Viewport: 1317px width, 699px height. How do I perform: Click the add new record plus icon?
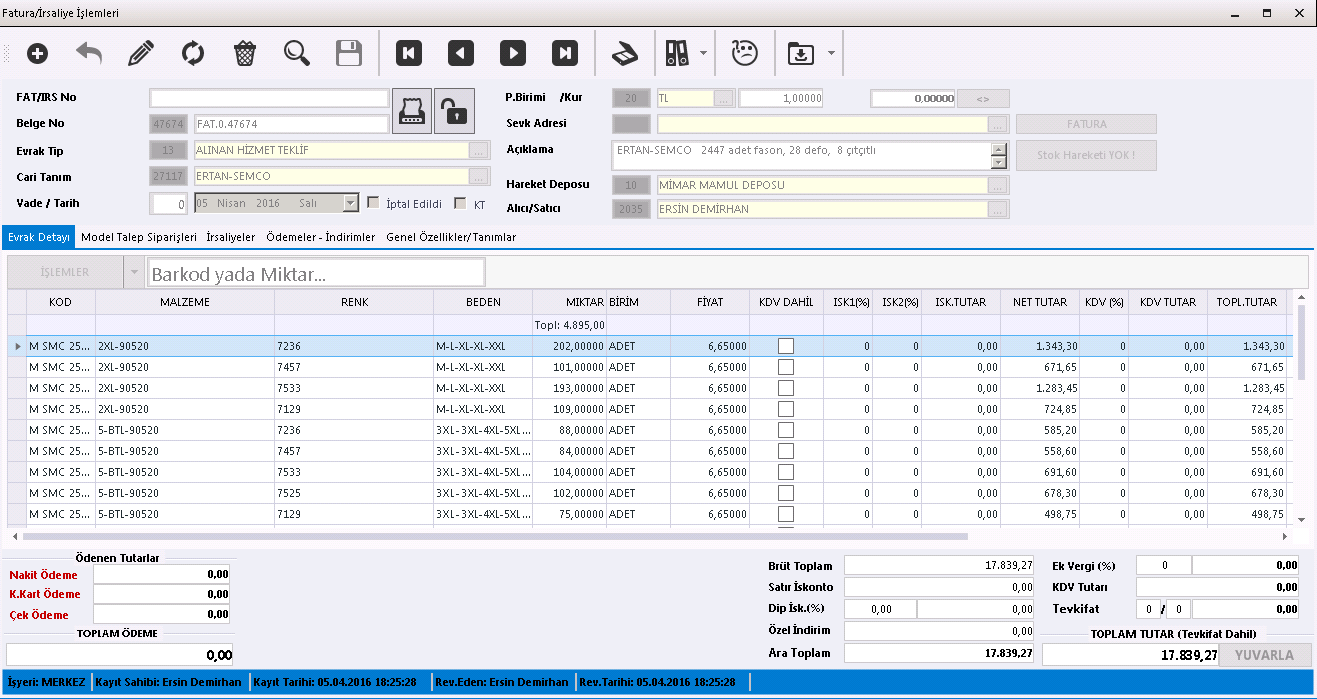point(37,53)
